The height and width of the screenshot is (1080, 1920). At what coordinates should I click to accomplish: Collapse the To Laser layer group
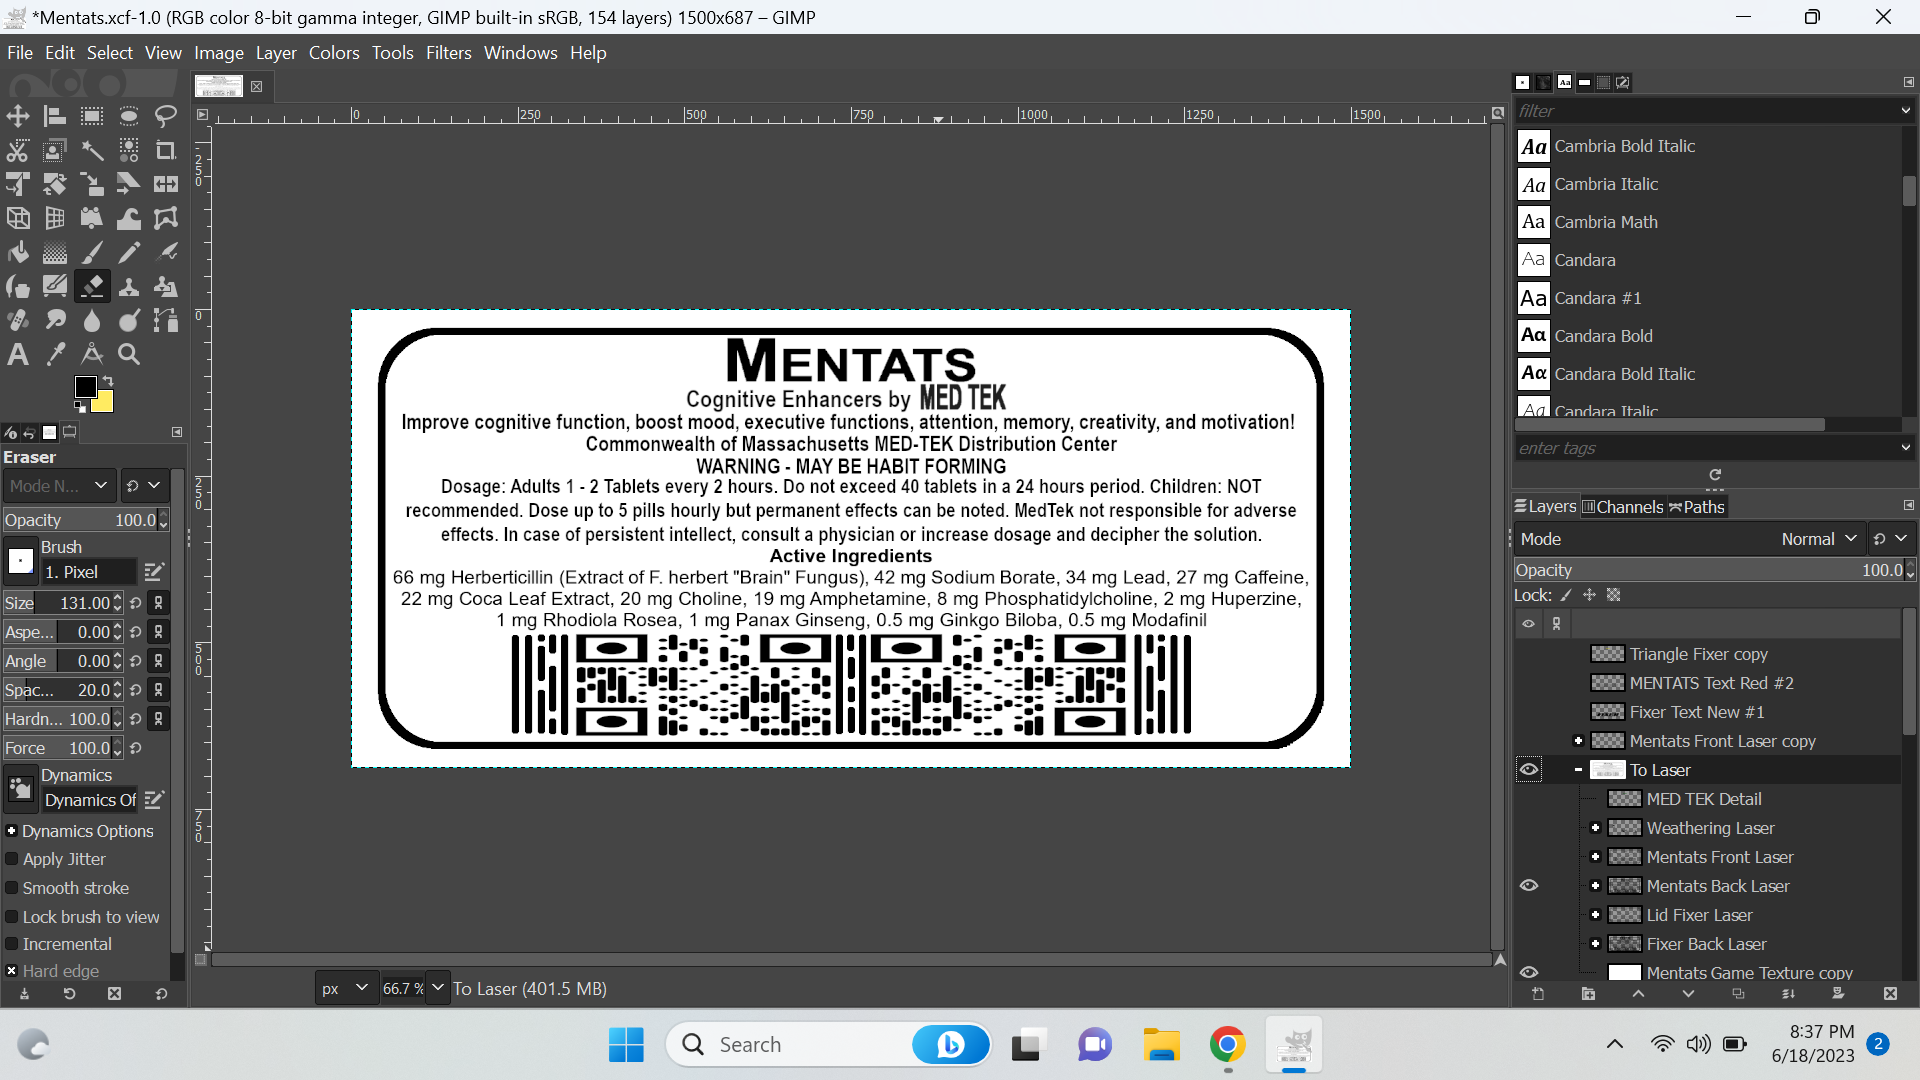pos(1578,770)
